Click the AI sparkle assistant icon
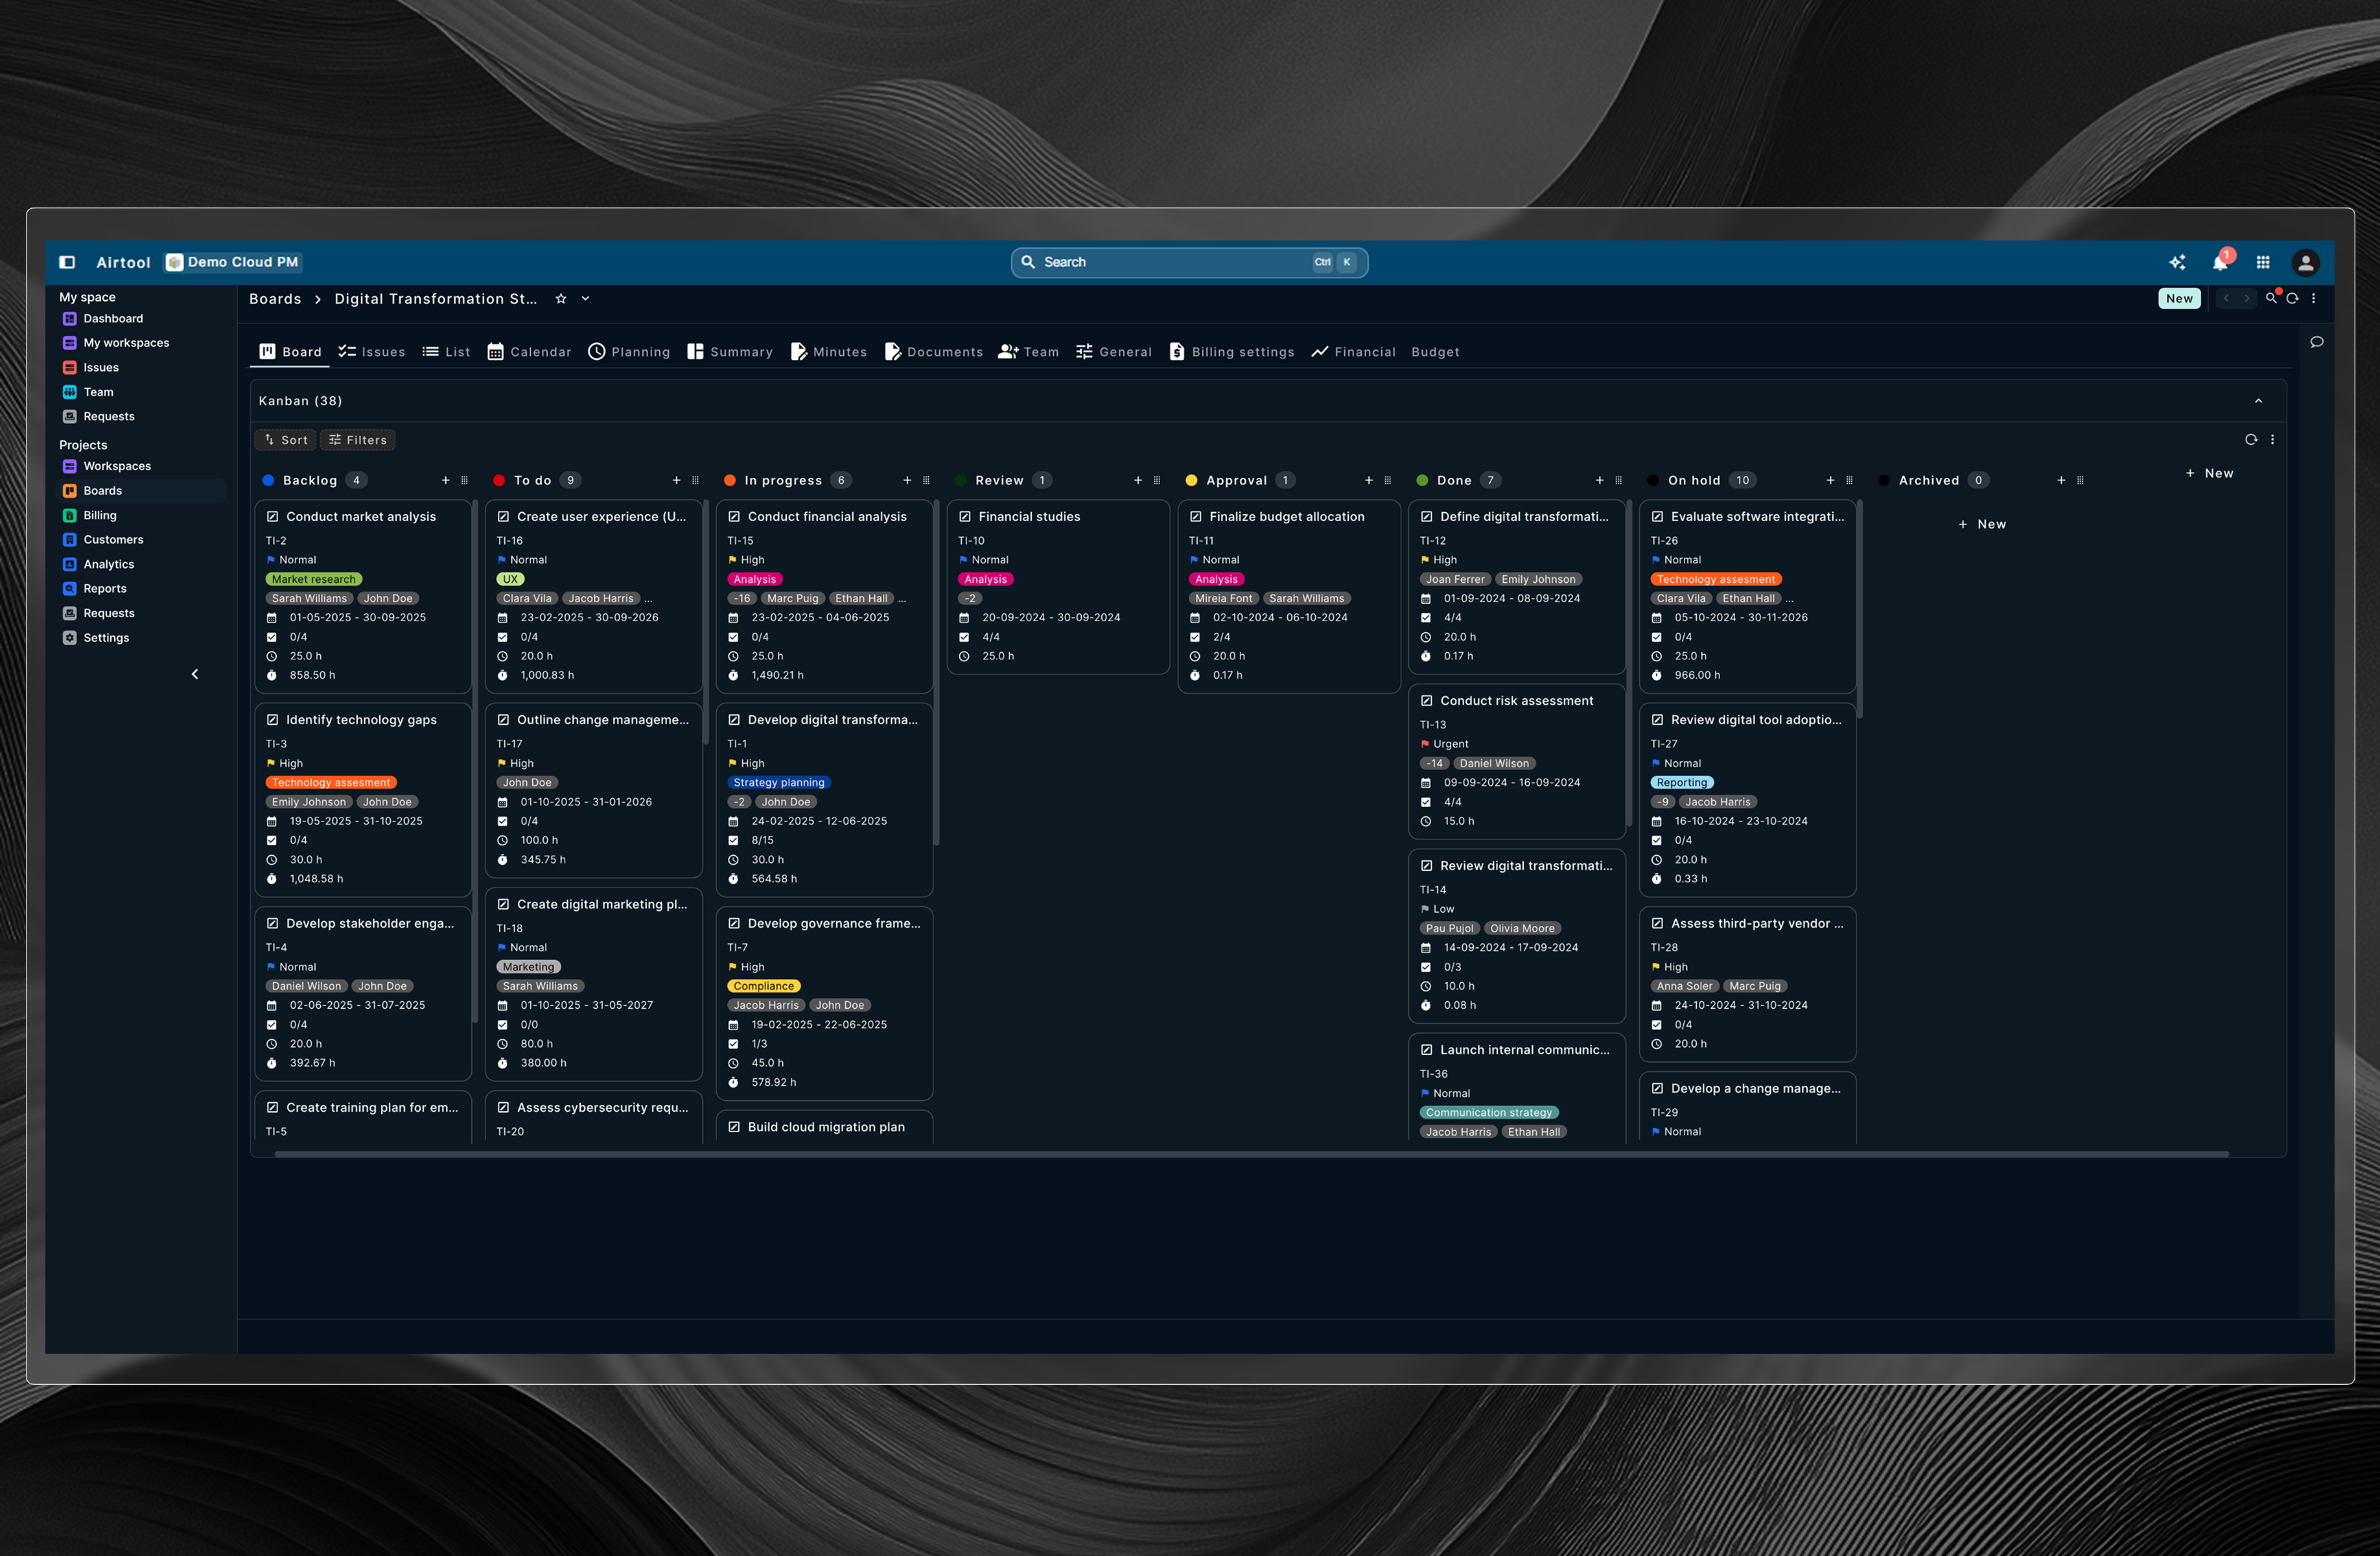Viewport: 2380px width, 1556px height. tap(2177, 262)
